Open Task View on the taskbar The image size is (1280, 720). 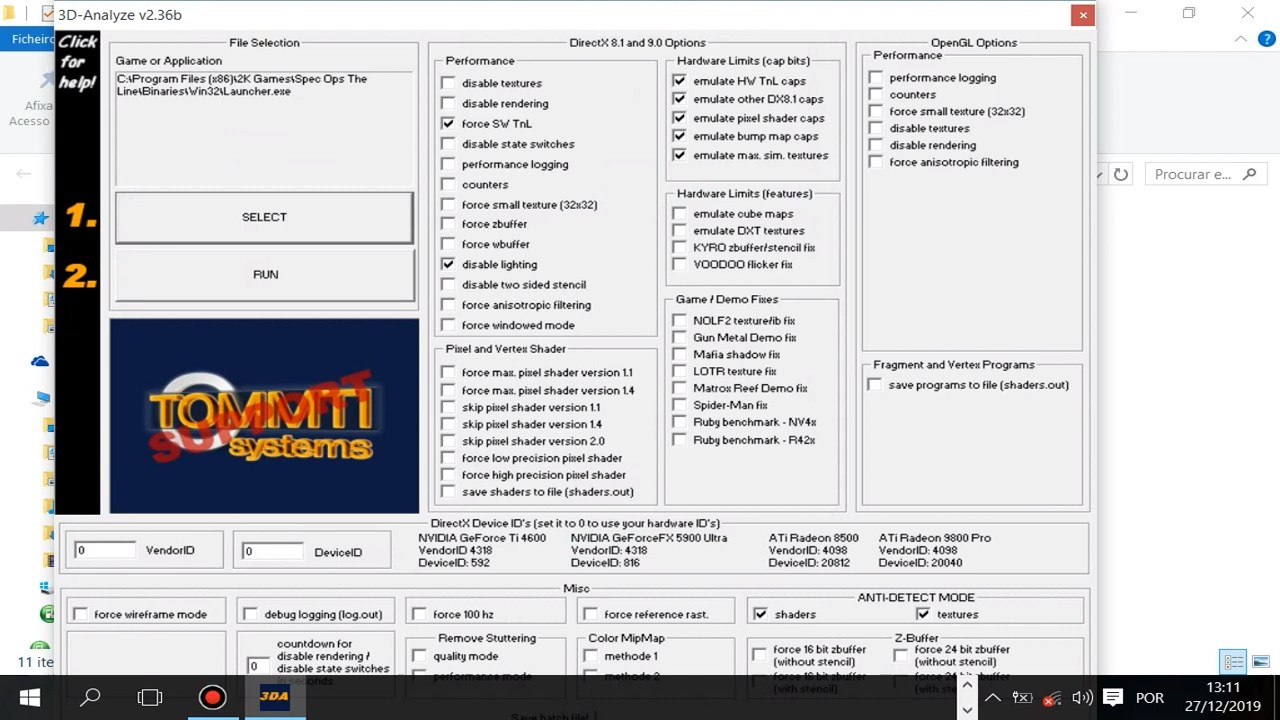pos(150,697)
